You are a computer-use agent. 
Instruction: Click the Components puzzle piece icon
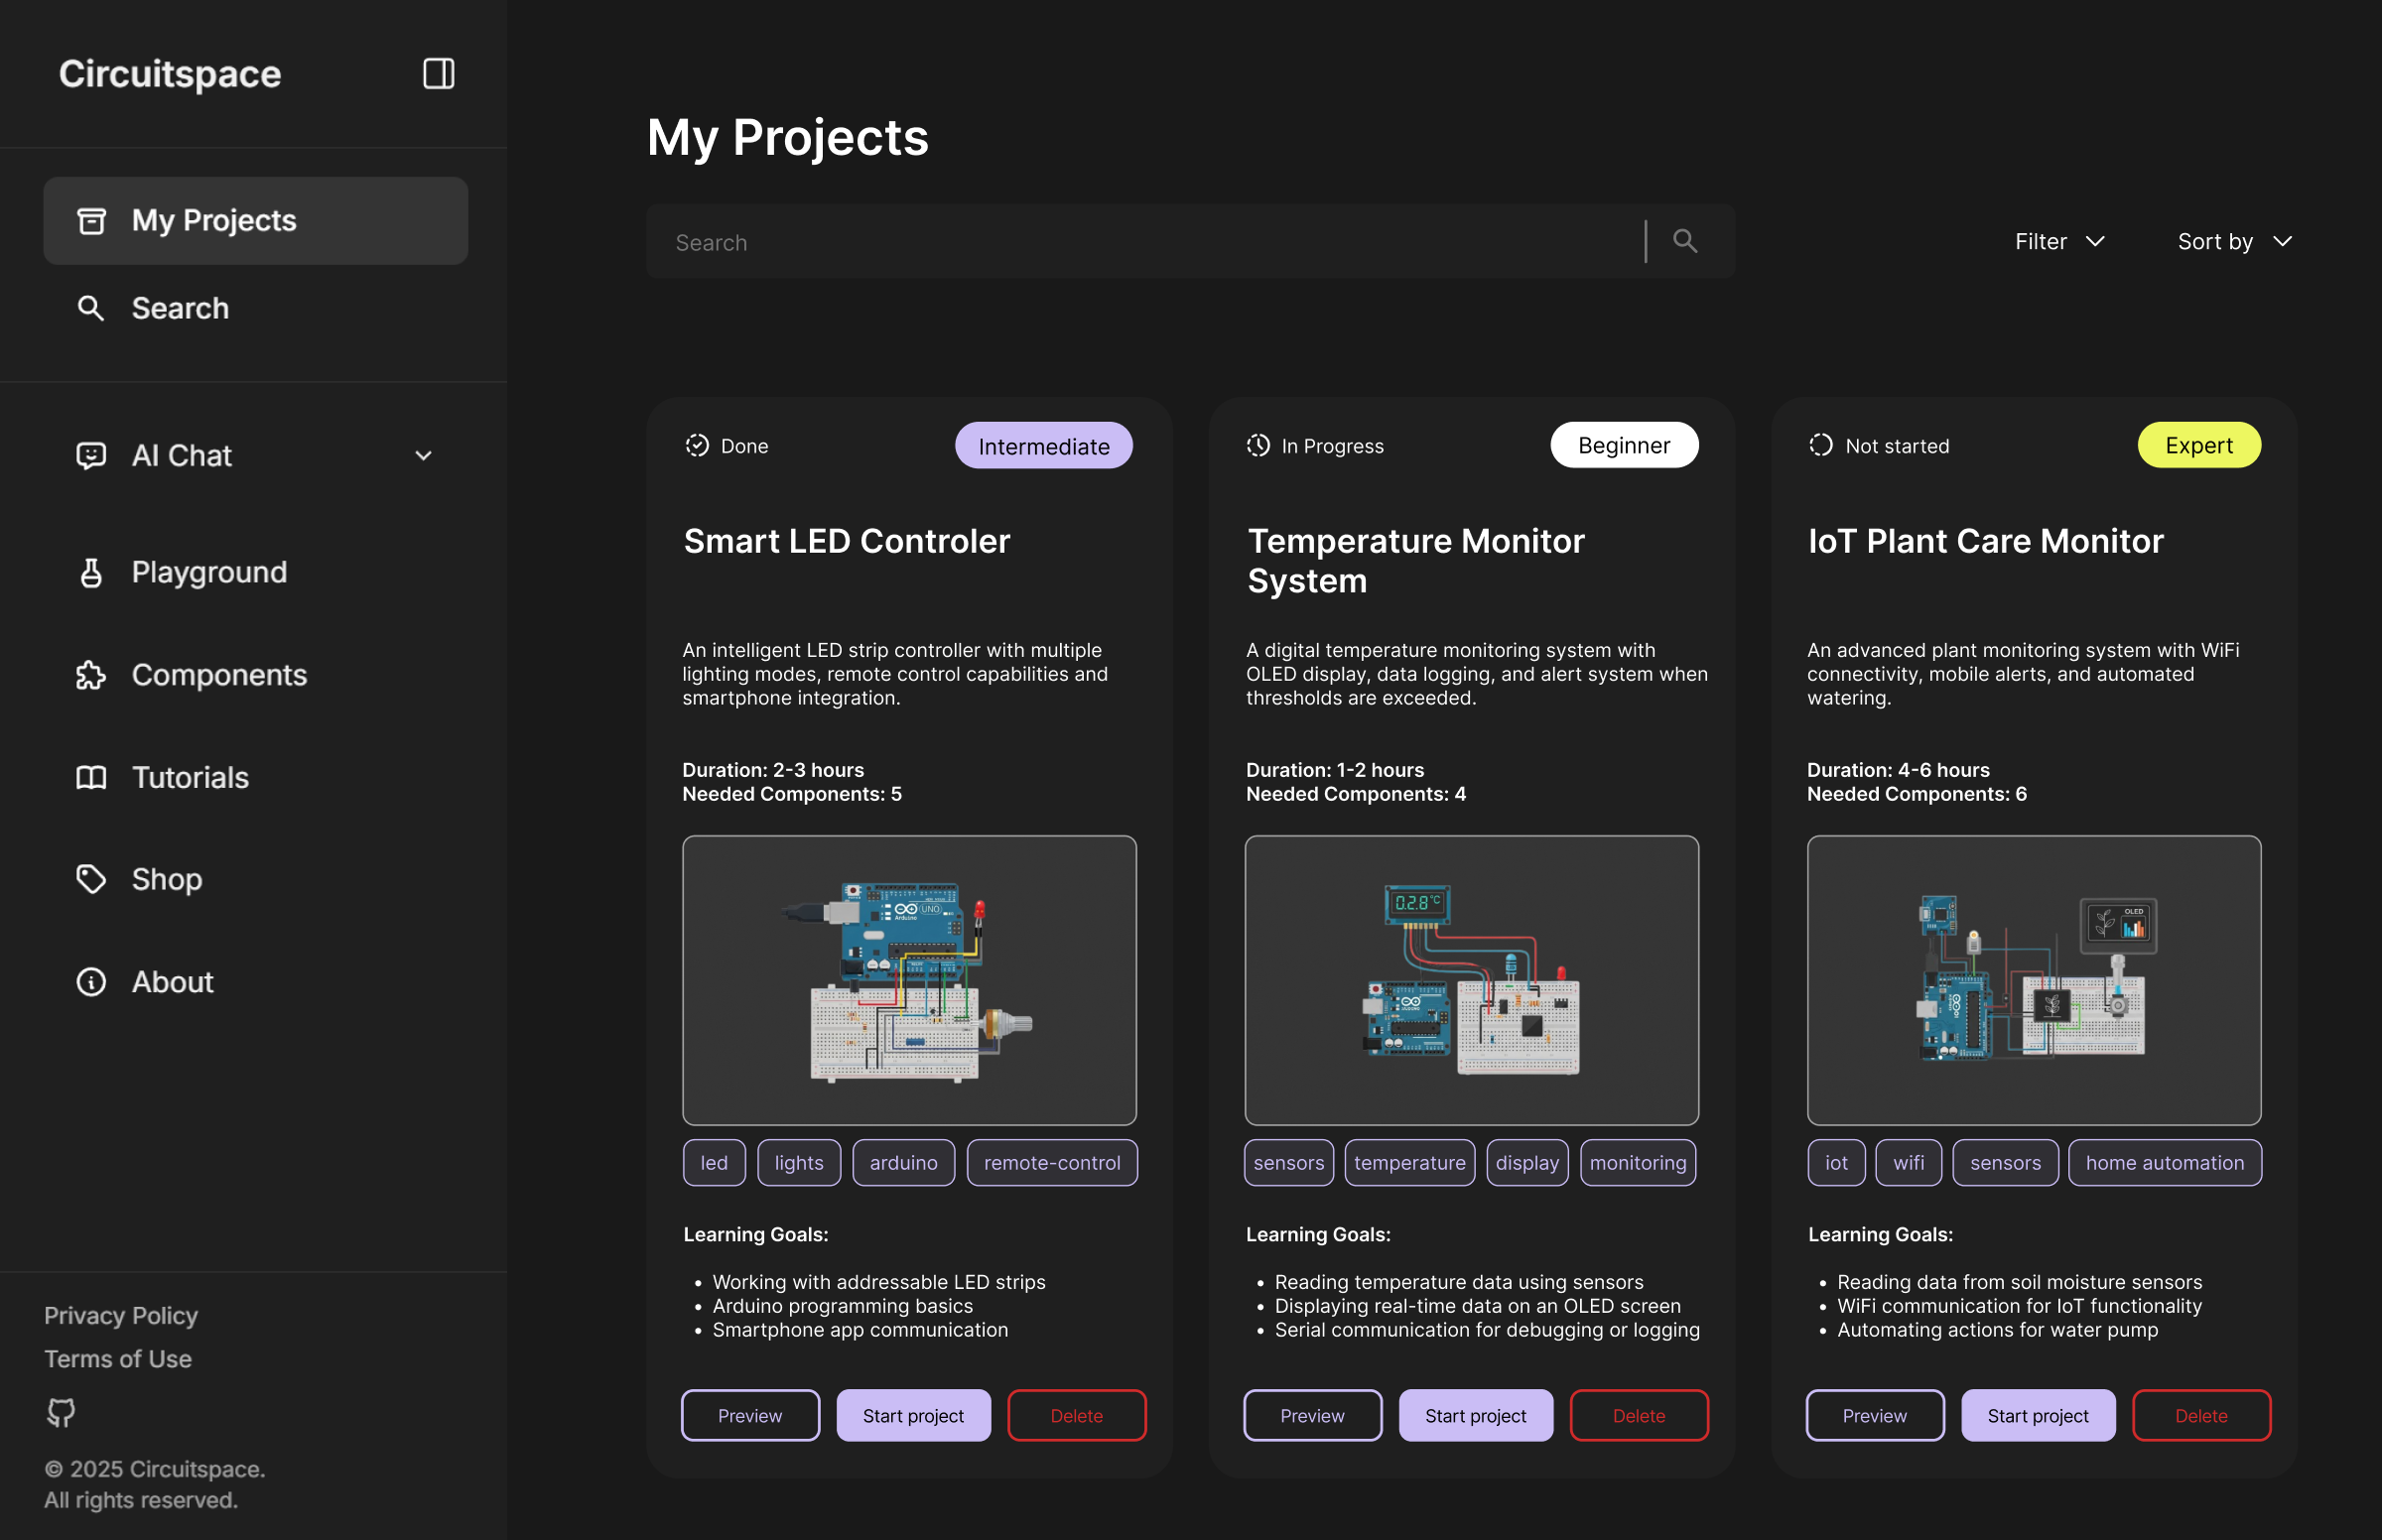pyautogui.click(x=91, y=675)
